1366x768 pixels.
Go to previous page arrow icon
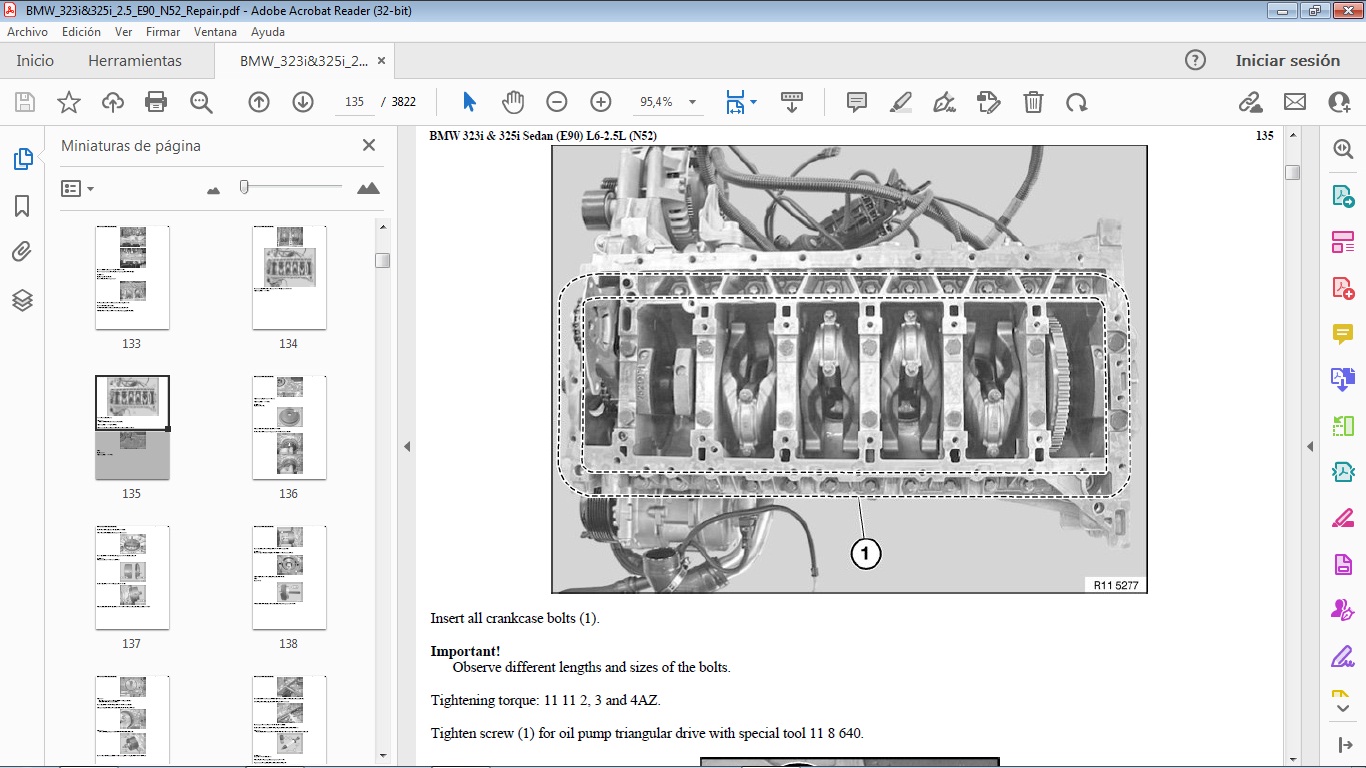point(259,102)
